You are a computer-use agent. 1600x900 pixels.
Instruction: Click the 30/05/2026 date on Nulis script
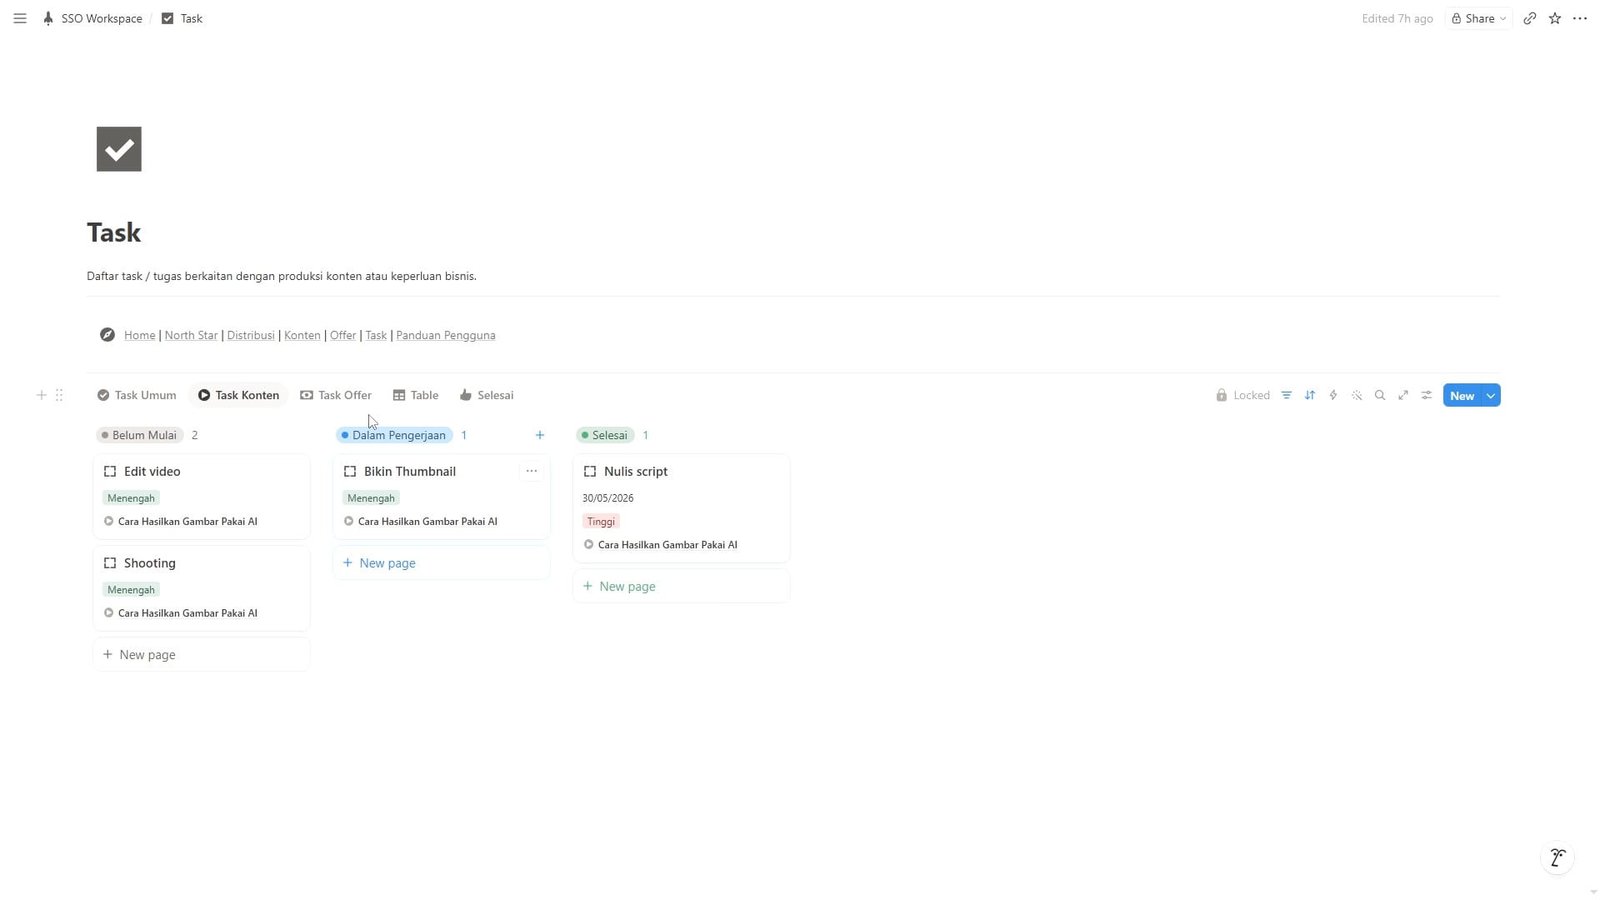(608, 498)
